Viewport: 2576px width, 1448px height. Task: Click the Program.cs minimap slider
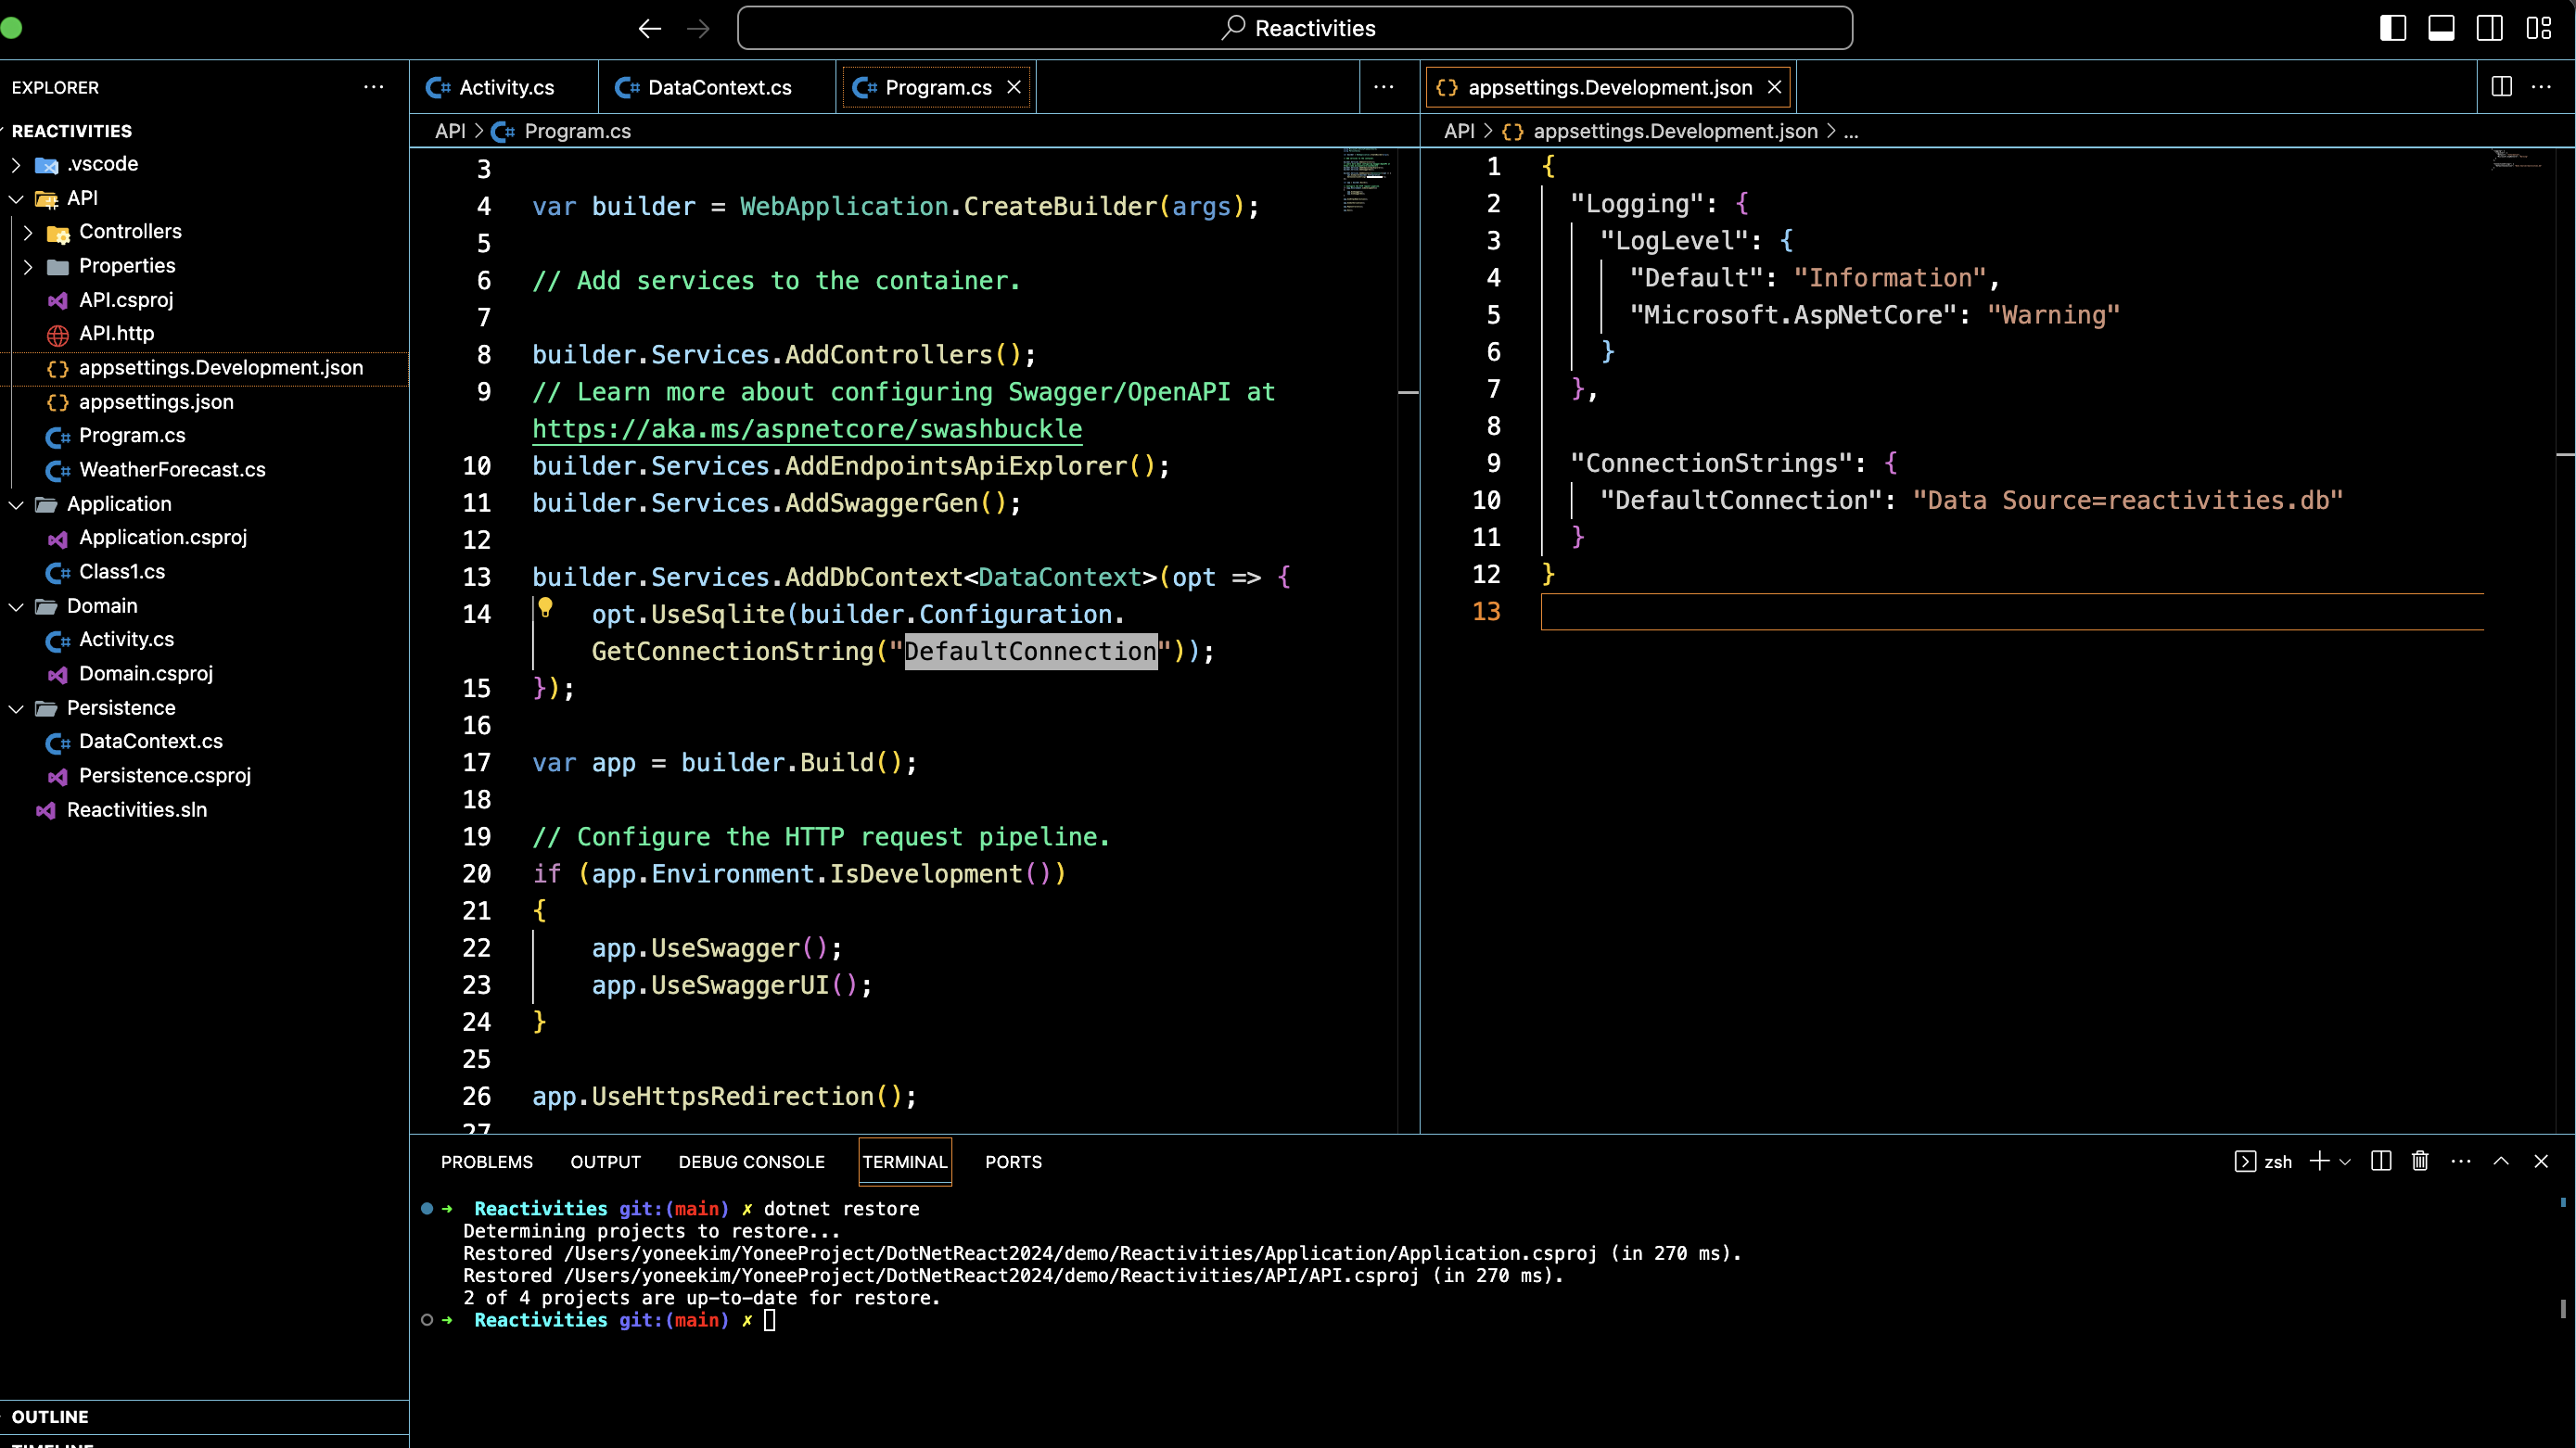pyautogui.click(x=1366, y=180)
